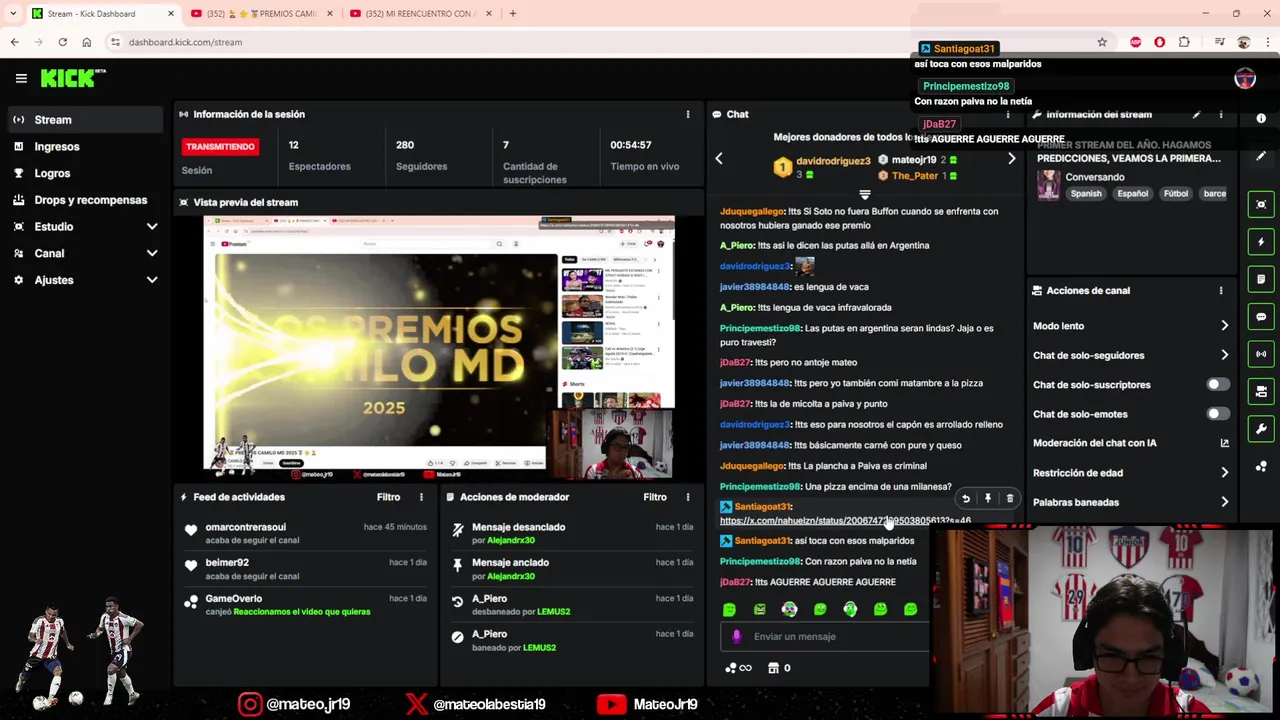Click Alejandrx30 under Mensaje desanclado

click(x=510, y=540)
